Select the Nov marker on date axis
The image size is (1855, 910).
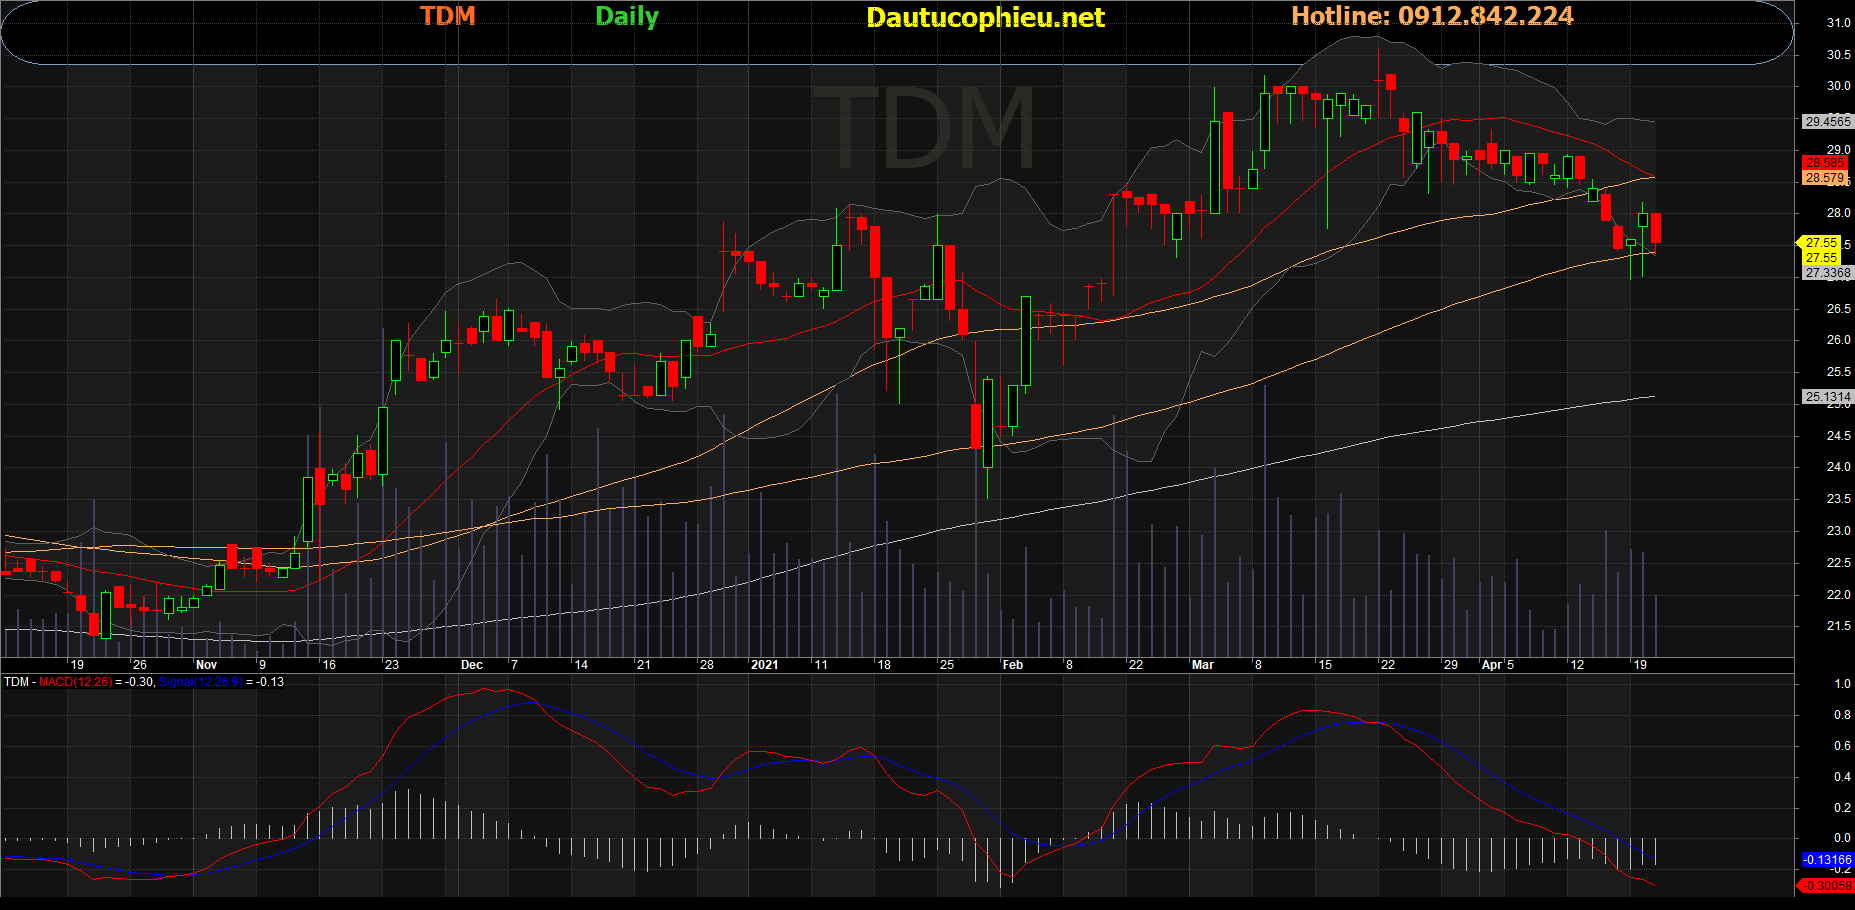pos(206,665)
